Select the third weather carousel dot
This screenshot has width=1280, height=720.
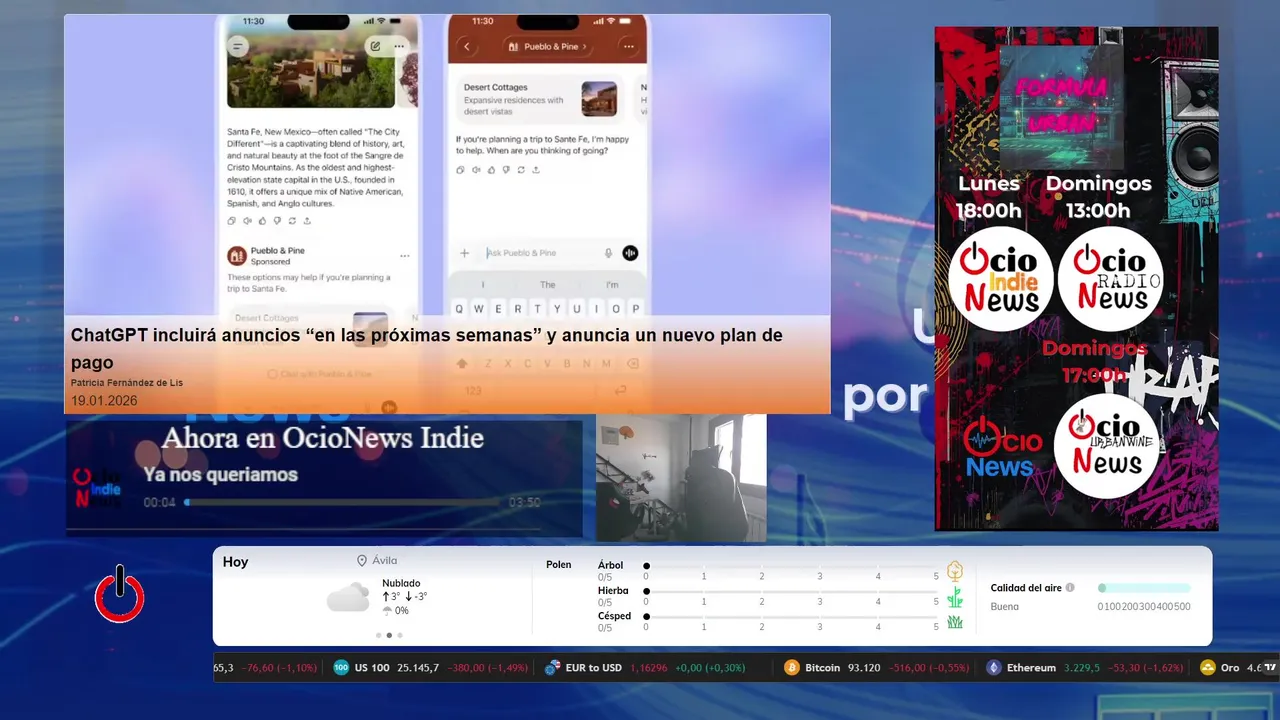pyautogui.click(x=400, y=635)
